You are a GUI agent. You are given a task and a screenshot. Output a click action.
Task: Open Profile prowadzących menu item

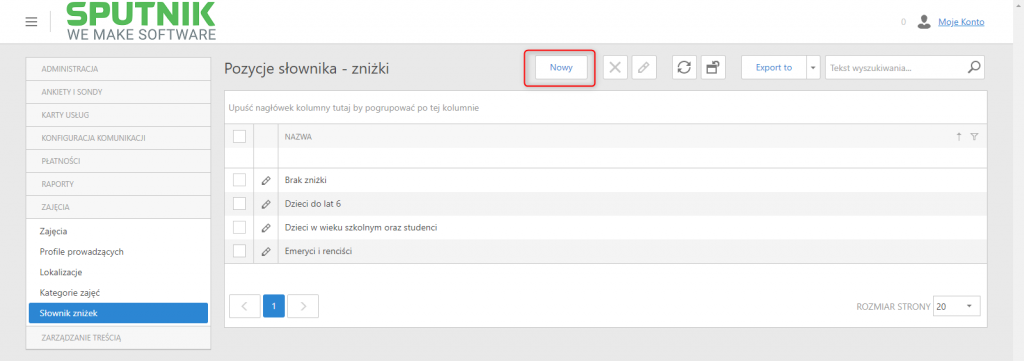point(82,251)
